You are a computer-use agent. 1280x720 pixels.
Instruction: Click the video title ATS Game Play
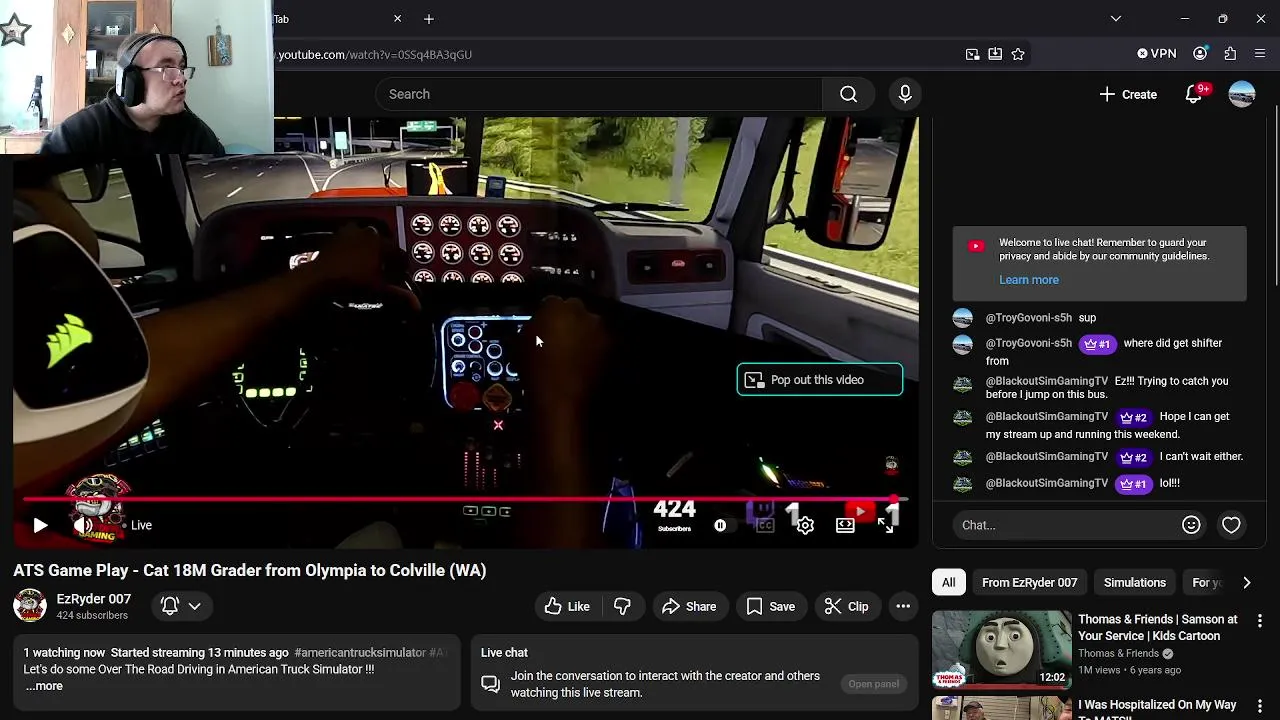click(x=250, y=570)
